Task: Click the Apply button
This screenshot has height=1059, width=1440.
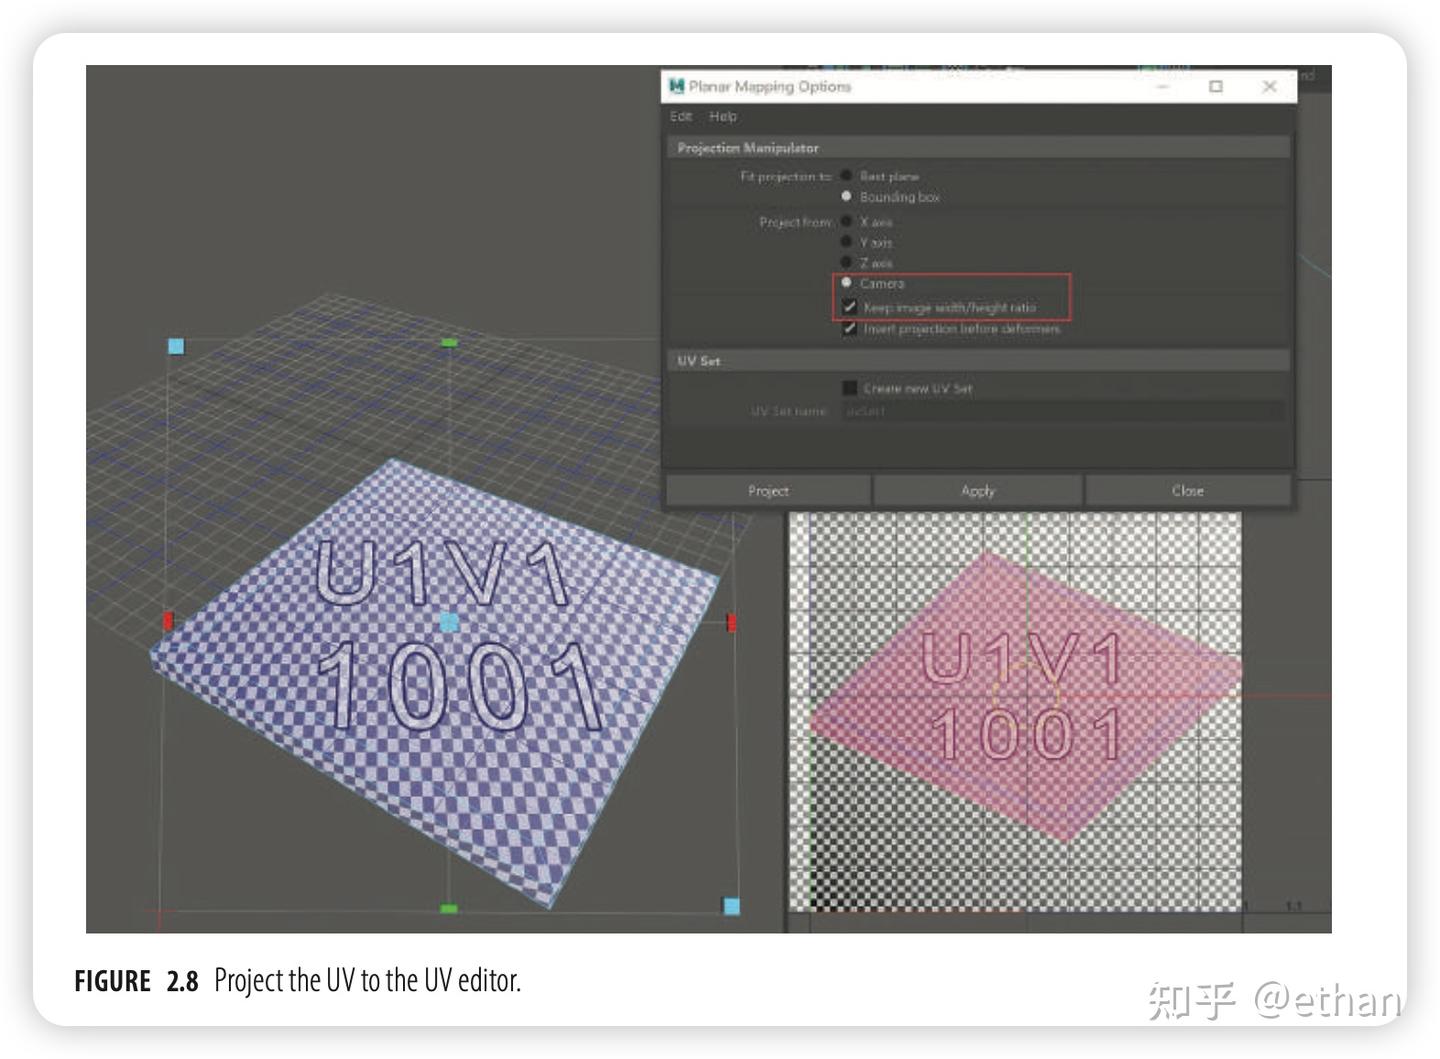Action: coord(978,490)
